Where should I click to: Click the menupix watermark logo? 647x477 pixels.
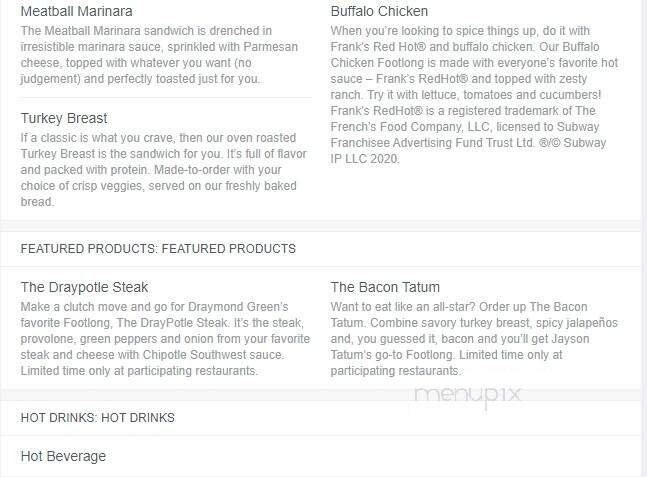tap(467, 395)
